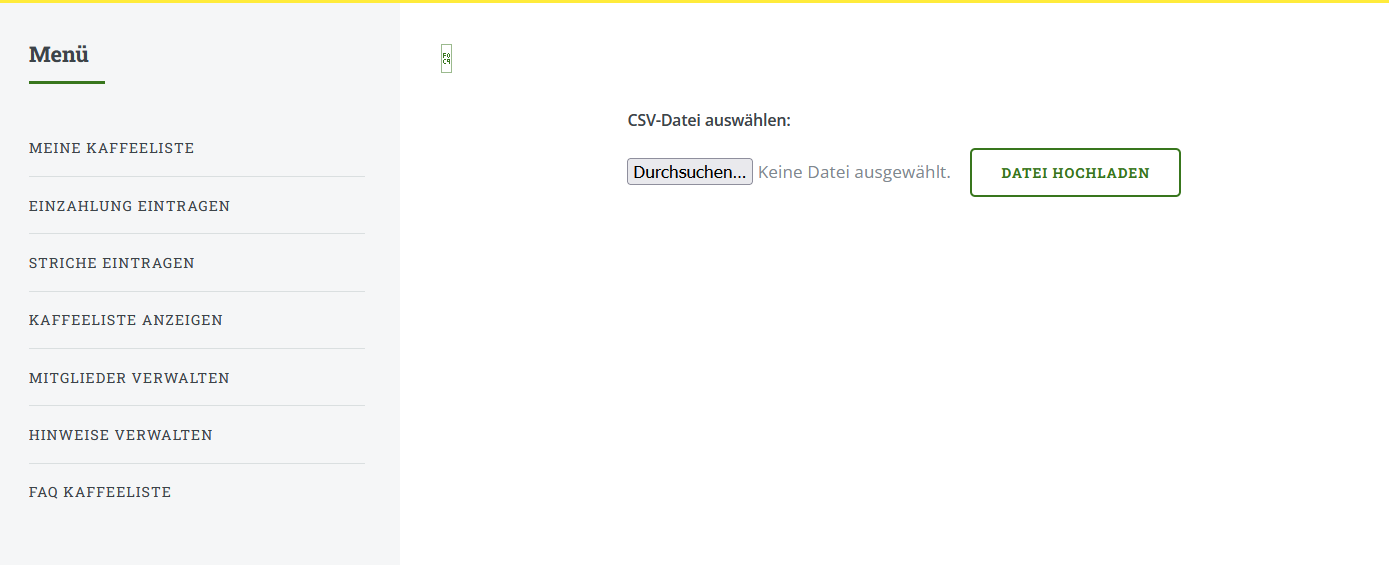This screenshot has width=1389, height=565.
Task: Click the 'Keine Datei ausgewählt.' file status text
Action: coord(854,172)
